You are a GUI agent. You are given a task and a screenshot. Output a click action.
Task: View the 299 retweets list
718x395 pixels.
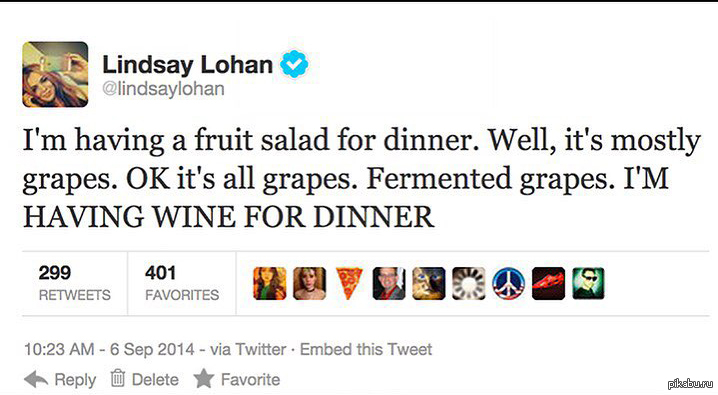pos(75,283)
